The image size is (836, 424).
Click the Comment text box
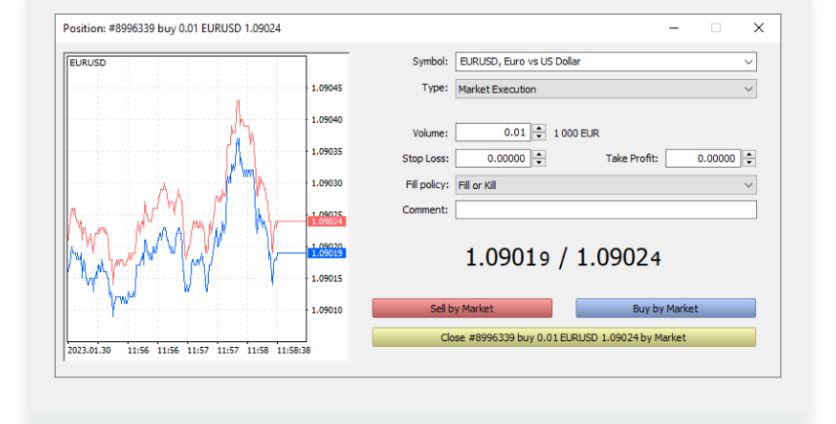[x=605, y=210]
